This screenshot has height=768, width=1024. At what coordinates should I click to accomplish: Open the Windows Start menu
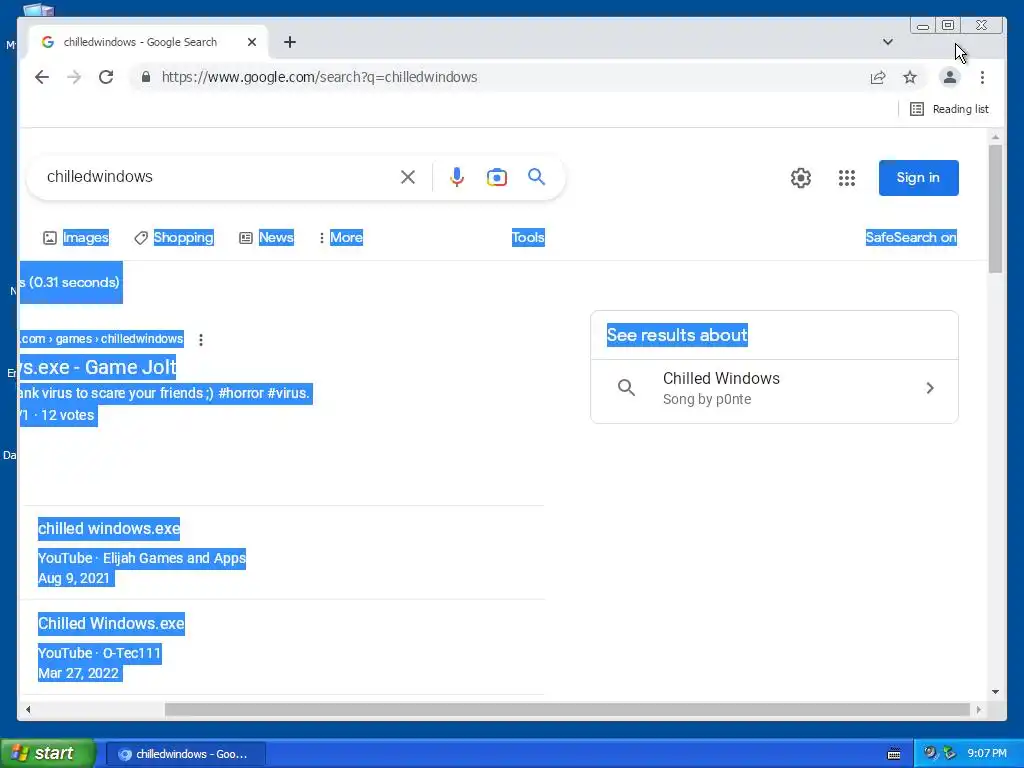click(x=48, y=754)
